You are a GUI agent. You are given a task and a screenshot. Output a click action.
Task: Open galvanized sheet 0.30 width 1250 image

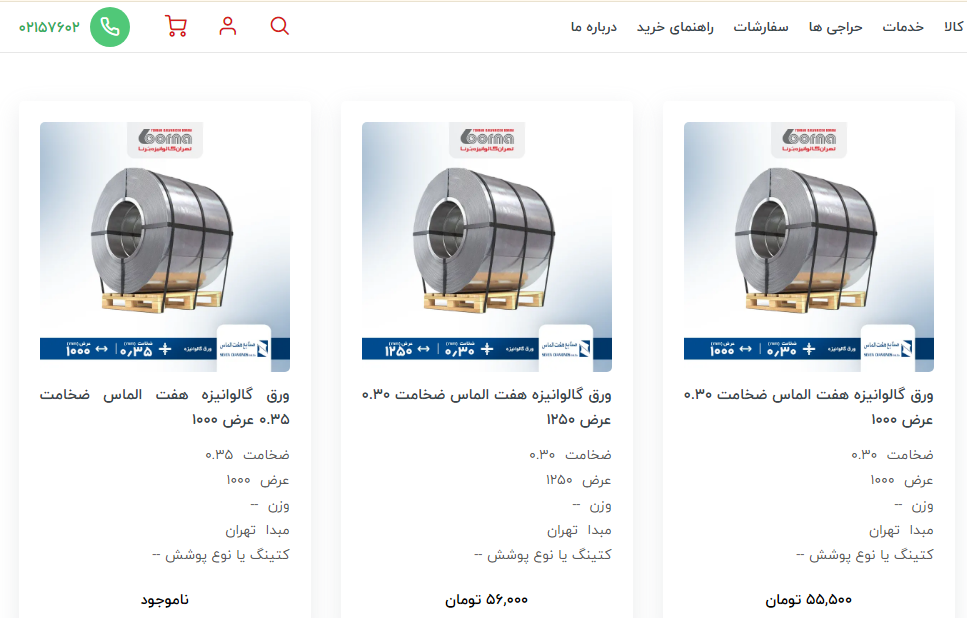click(487, 247)
